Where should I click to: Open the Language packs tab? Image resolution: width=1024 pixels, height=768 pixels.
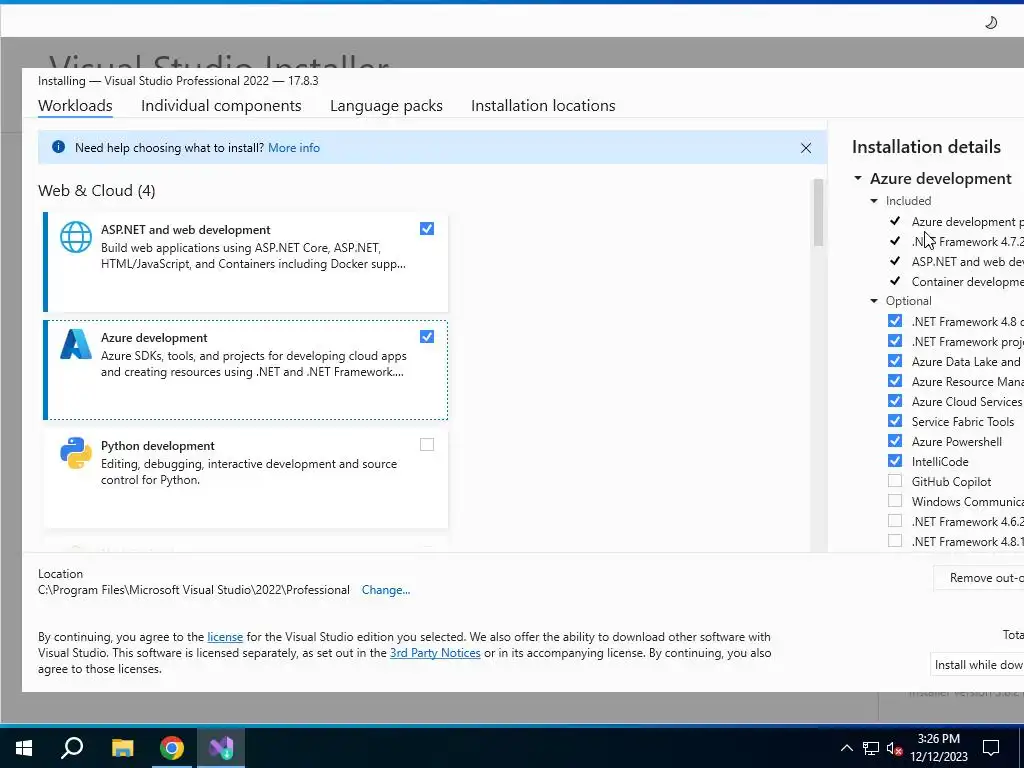386,106
